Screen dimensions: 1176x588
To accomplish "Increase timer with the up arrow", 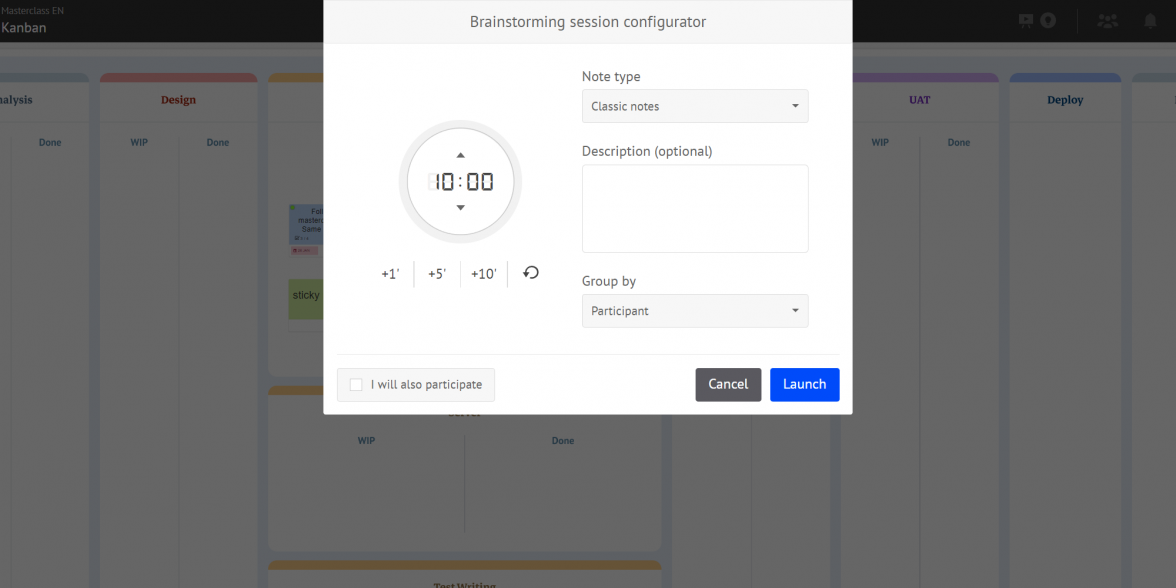I will [x=460, y=156].
